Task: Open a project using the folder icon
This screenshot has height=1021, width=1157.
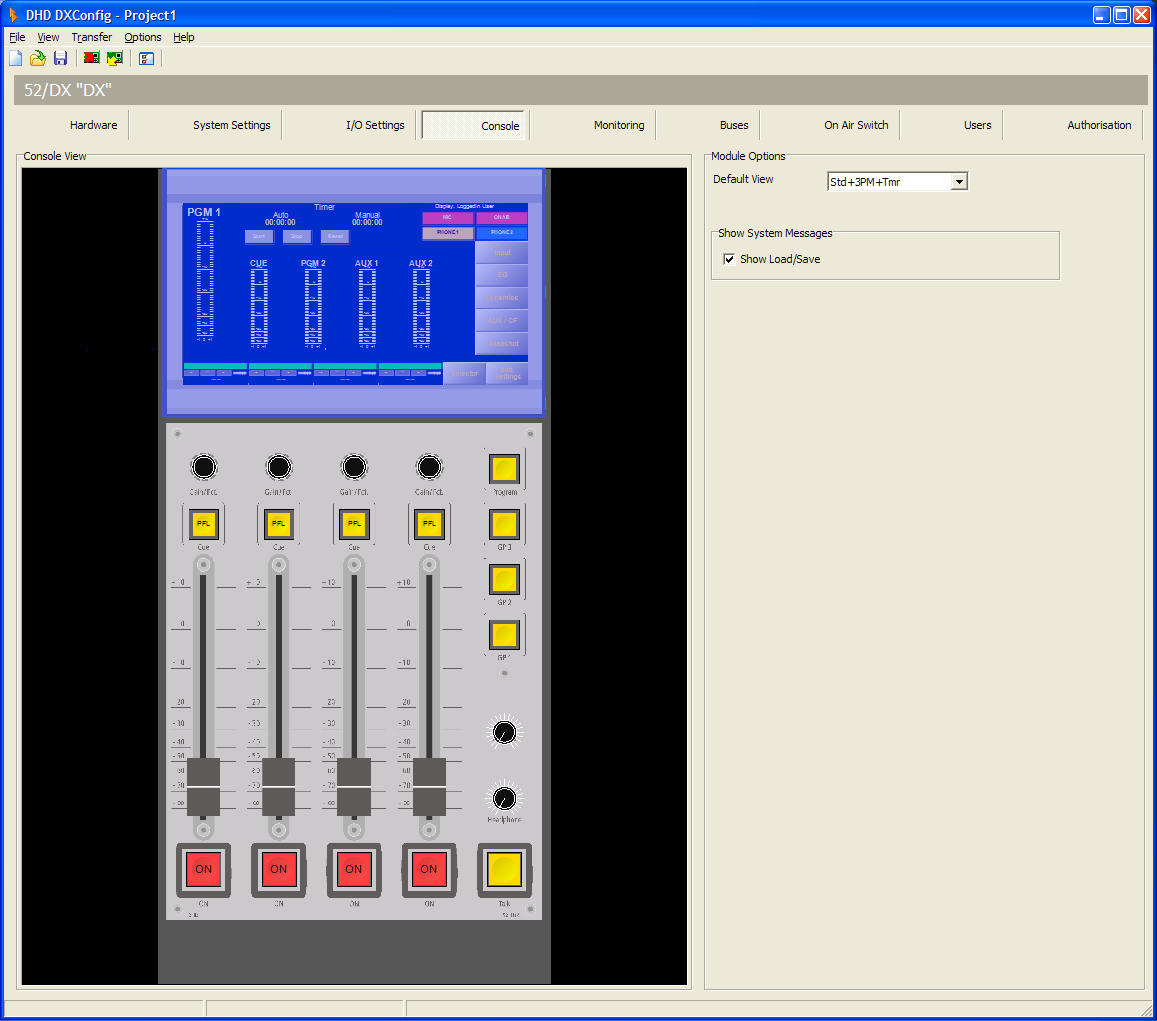Action: point(38,58)
